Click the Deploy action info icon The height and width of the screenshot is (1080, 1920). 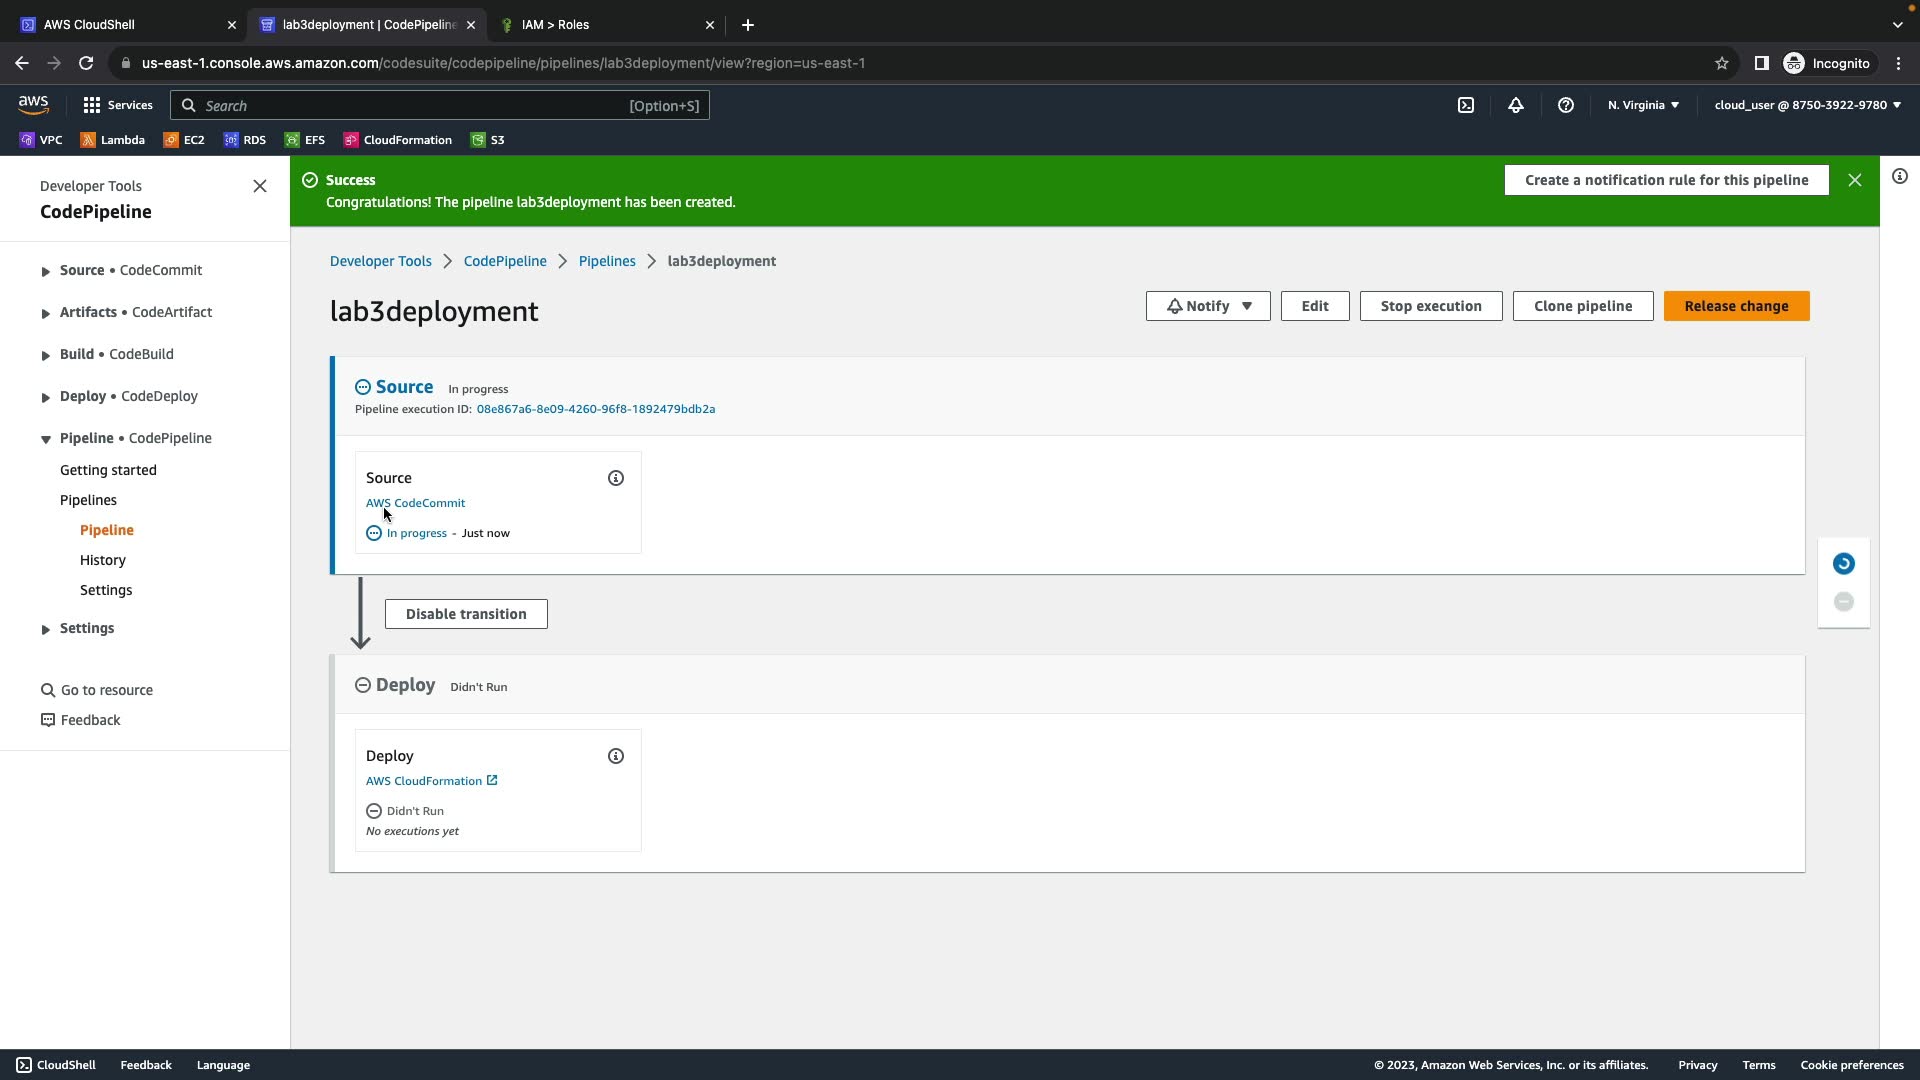point(616,756)
